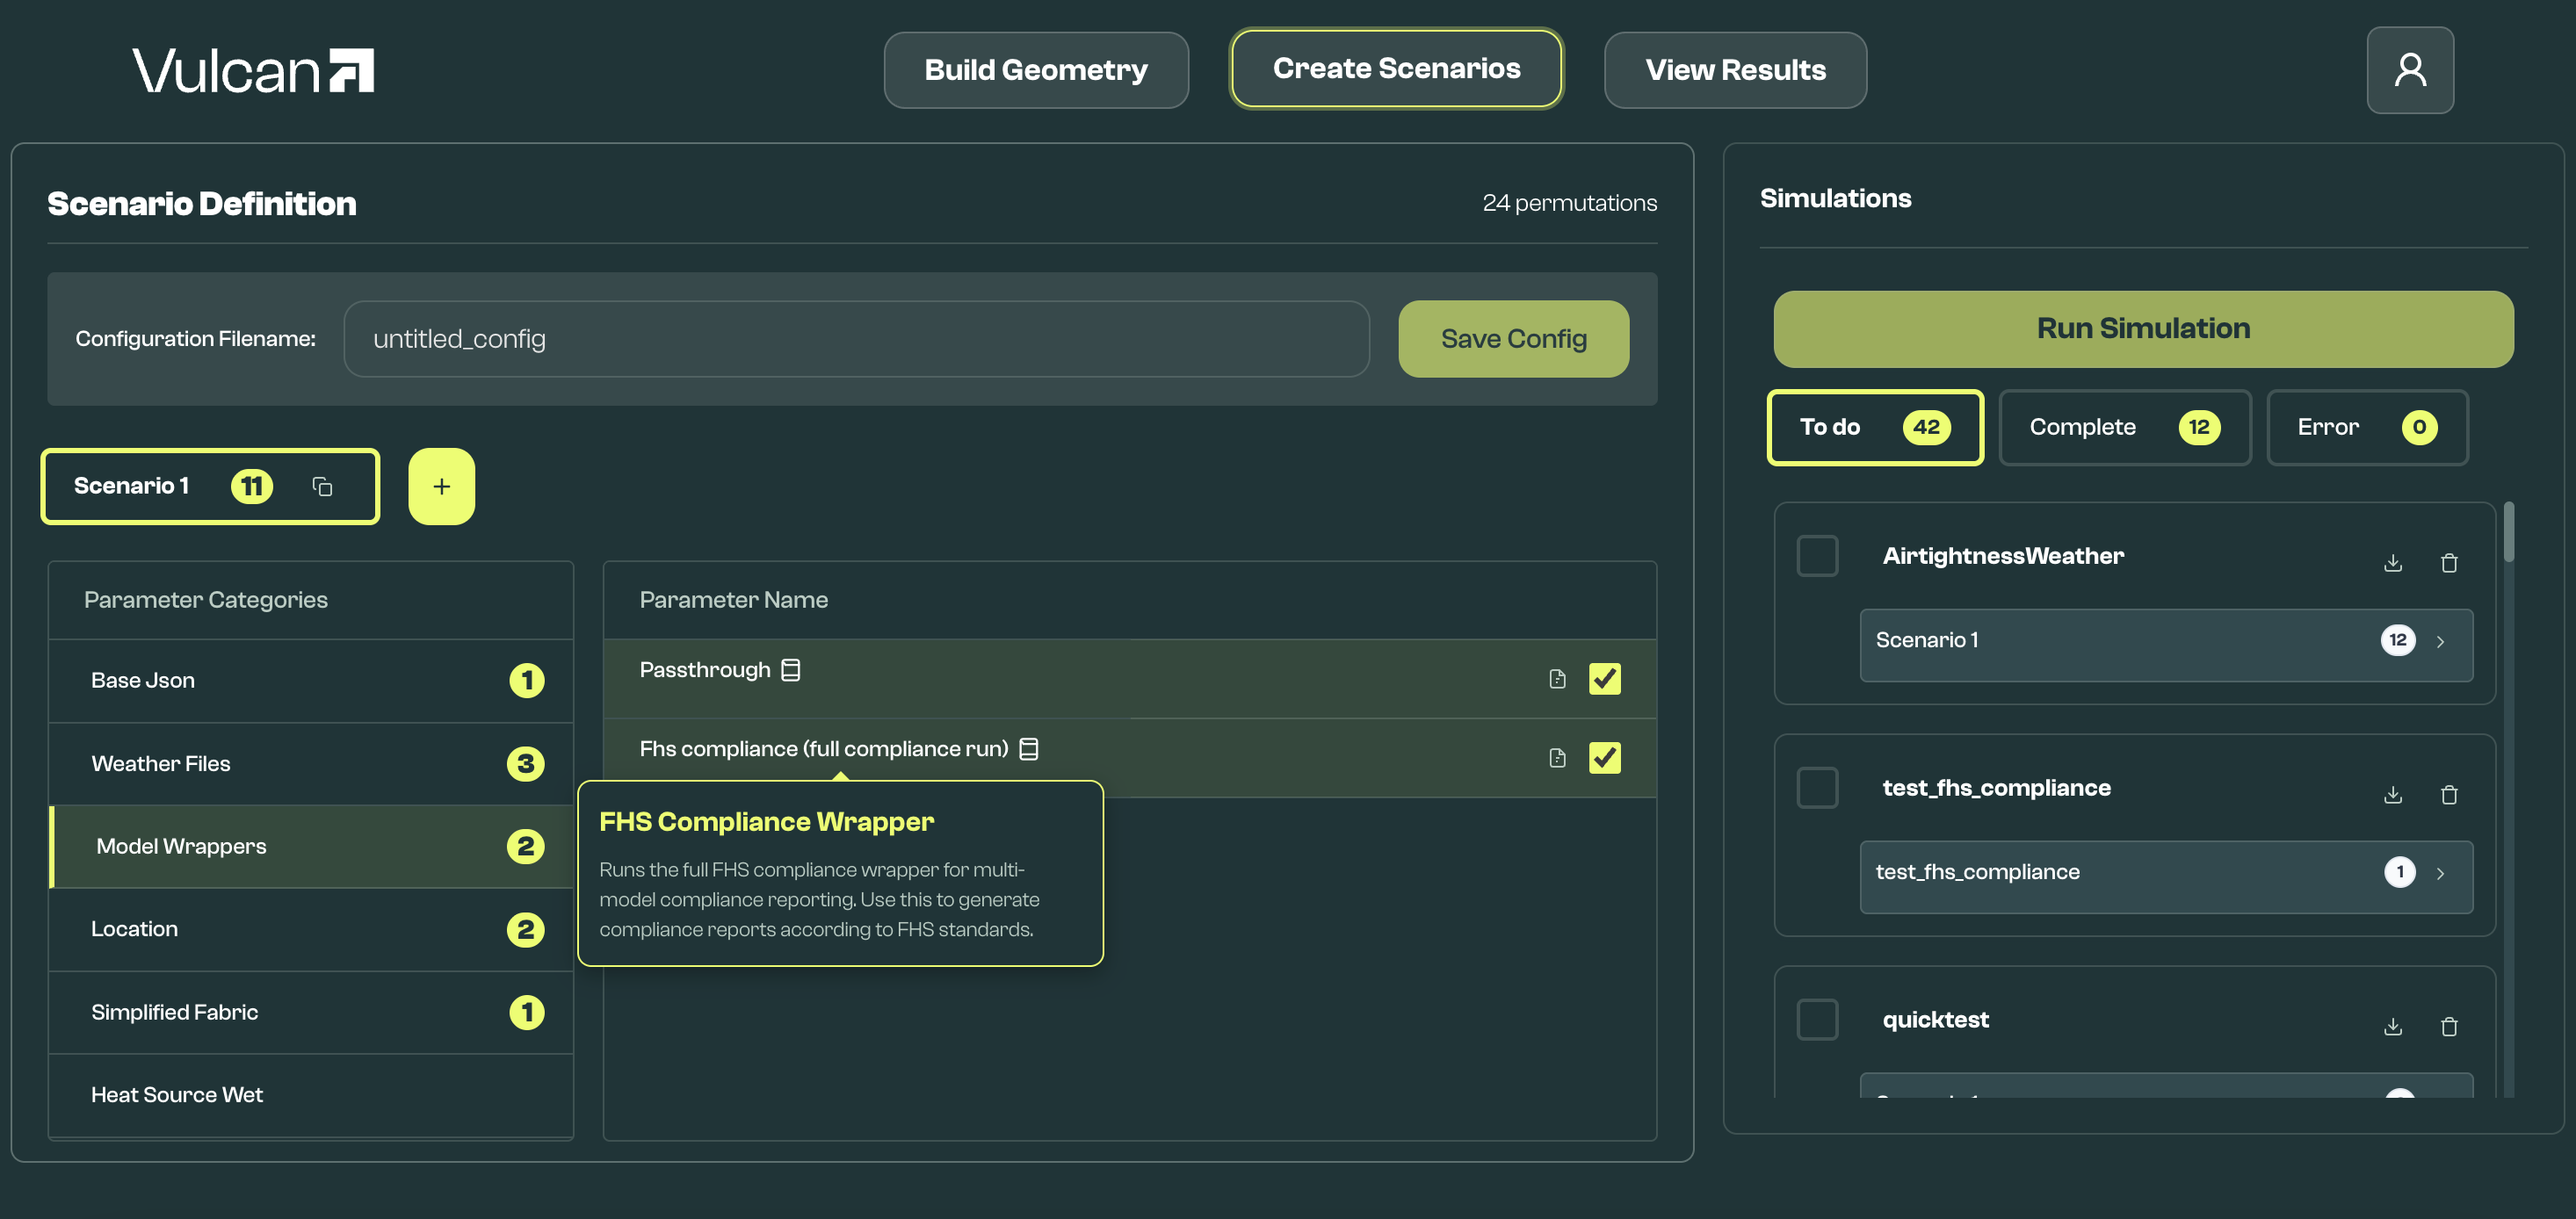
Task: Duplicate Scenario 1 with copy icon
Action: tap(322, 487)
